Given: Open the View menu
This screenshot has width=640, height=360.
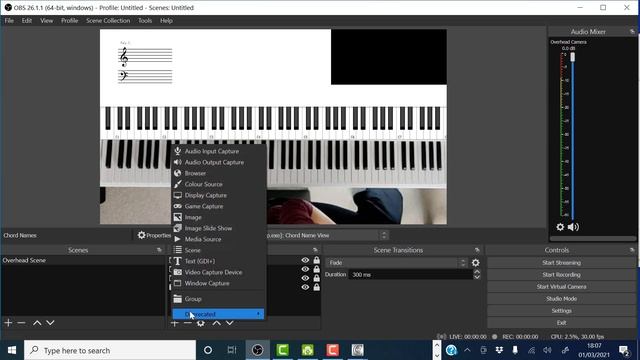Looking at the screenshot, I should tap(47, 20).
